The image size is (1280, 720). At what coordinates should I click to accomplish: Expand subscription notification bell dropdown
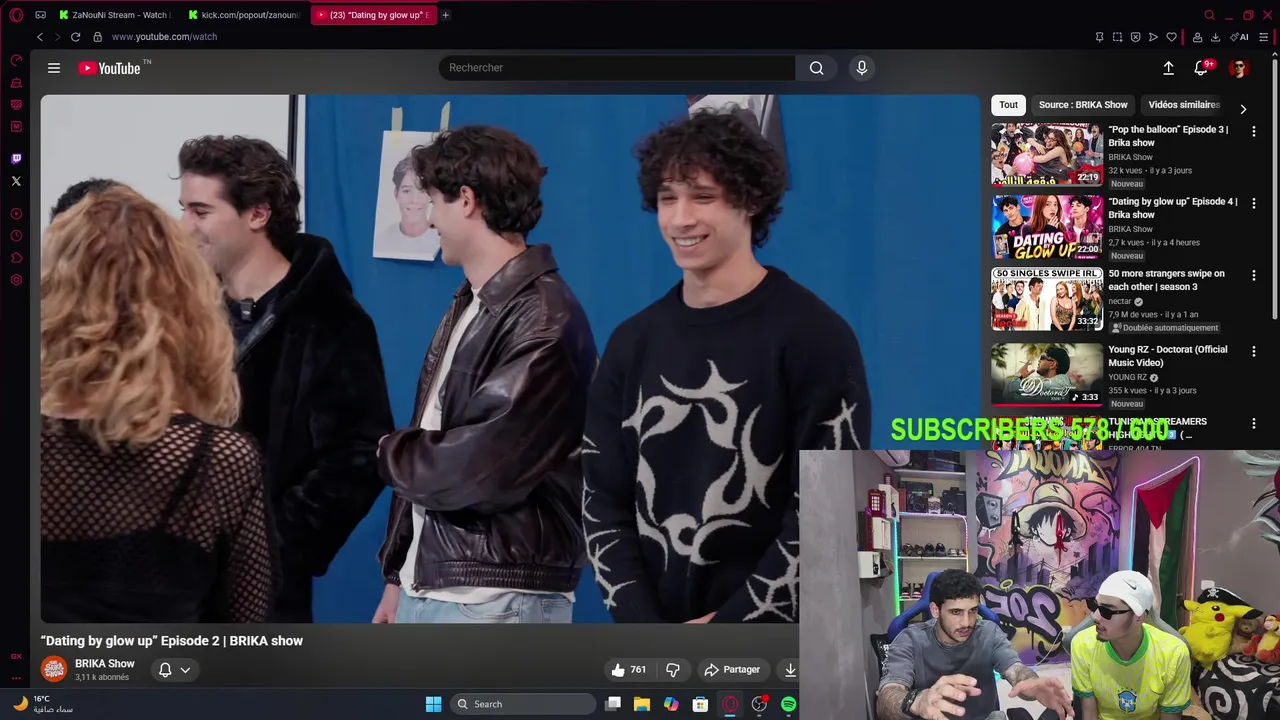coord(174,670)
